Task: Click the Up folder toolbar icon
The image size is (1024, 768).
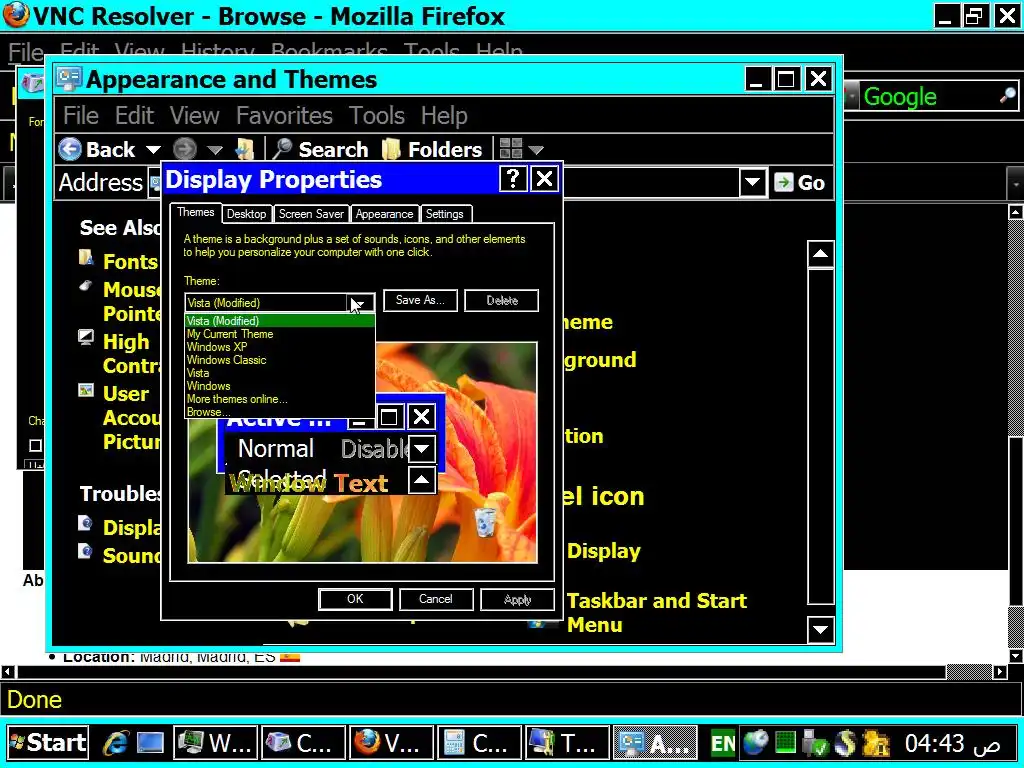Action: click(245, 150)
